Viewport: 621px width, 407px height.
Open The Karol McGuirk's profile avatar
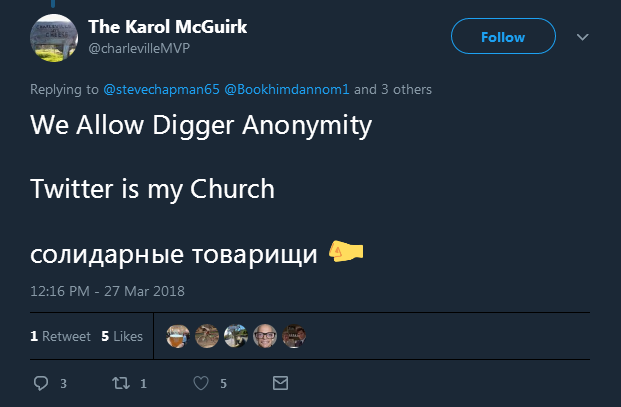(55, 36)
